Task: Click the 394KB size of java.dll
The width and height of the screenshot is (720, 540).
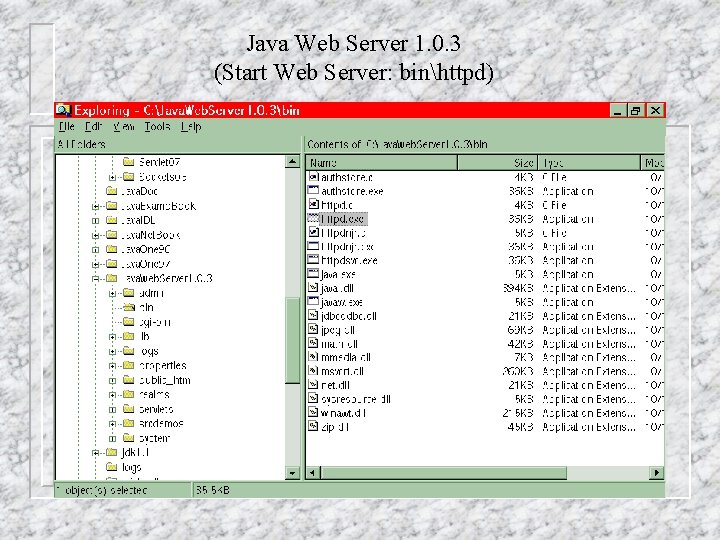Action: click(518, 288)
